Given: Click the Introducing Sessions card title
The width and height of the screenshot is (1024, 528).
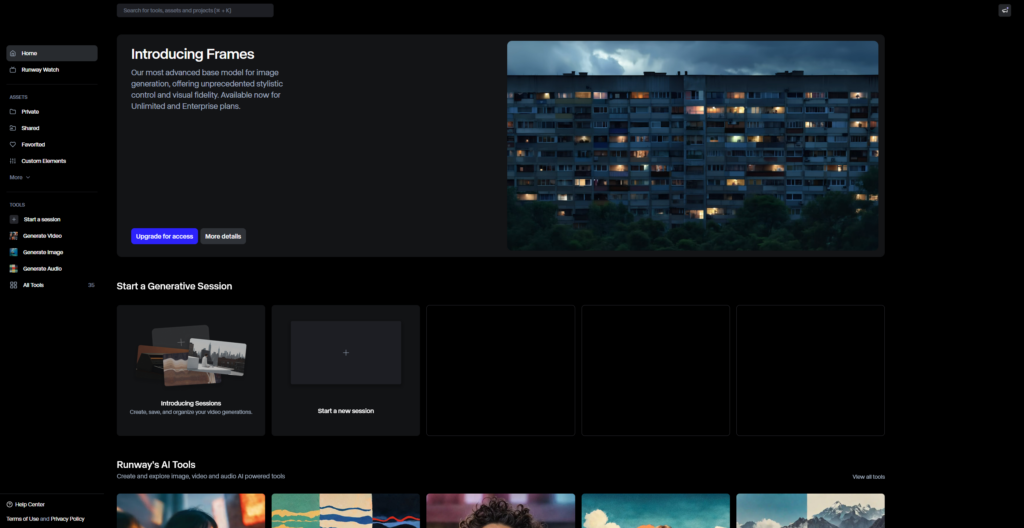Looking at the screenshot, I should (x=191, y=404).
